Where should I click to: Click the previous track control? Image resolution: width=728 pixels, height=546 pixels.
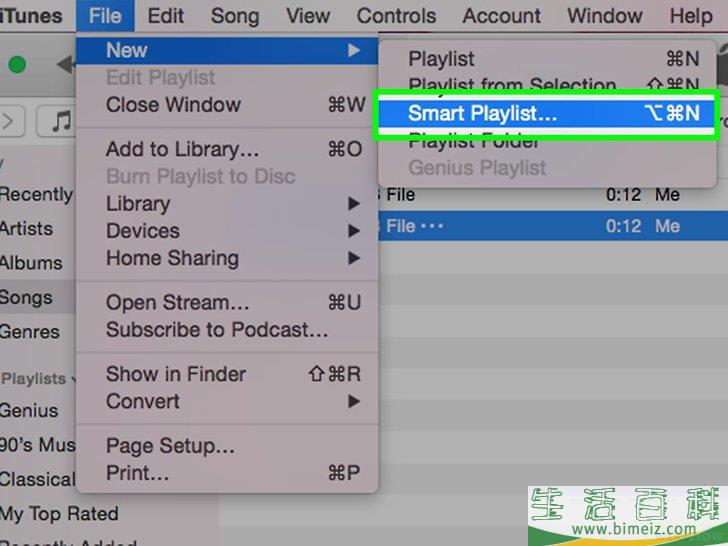(x=66, y=65)
